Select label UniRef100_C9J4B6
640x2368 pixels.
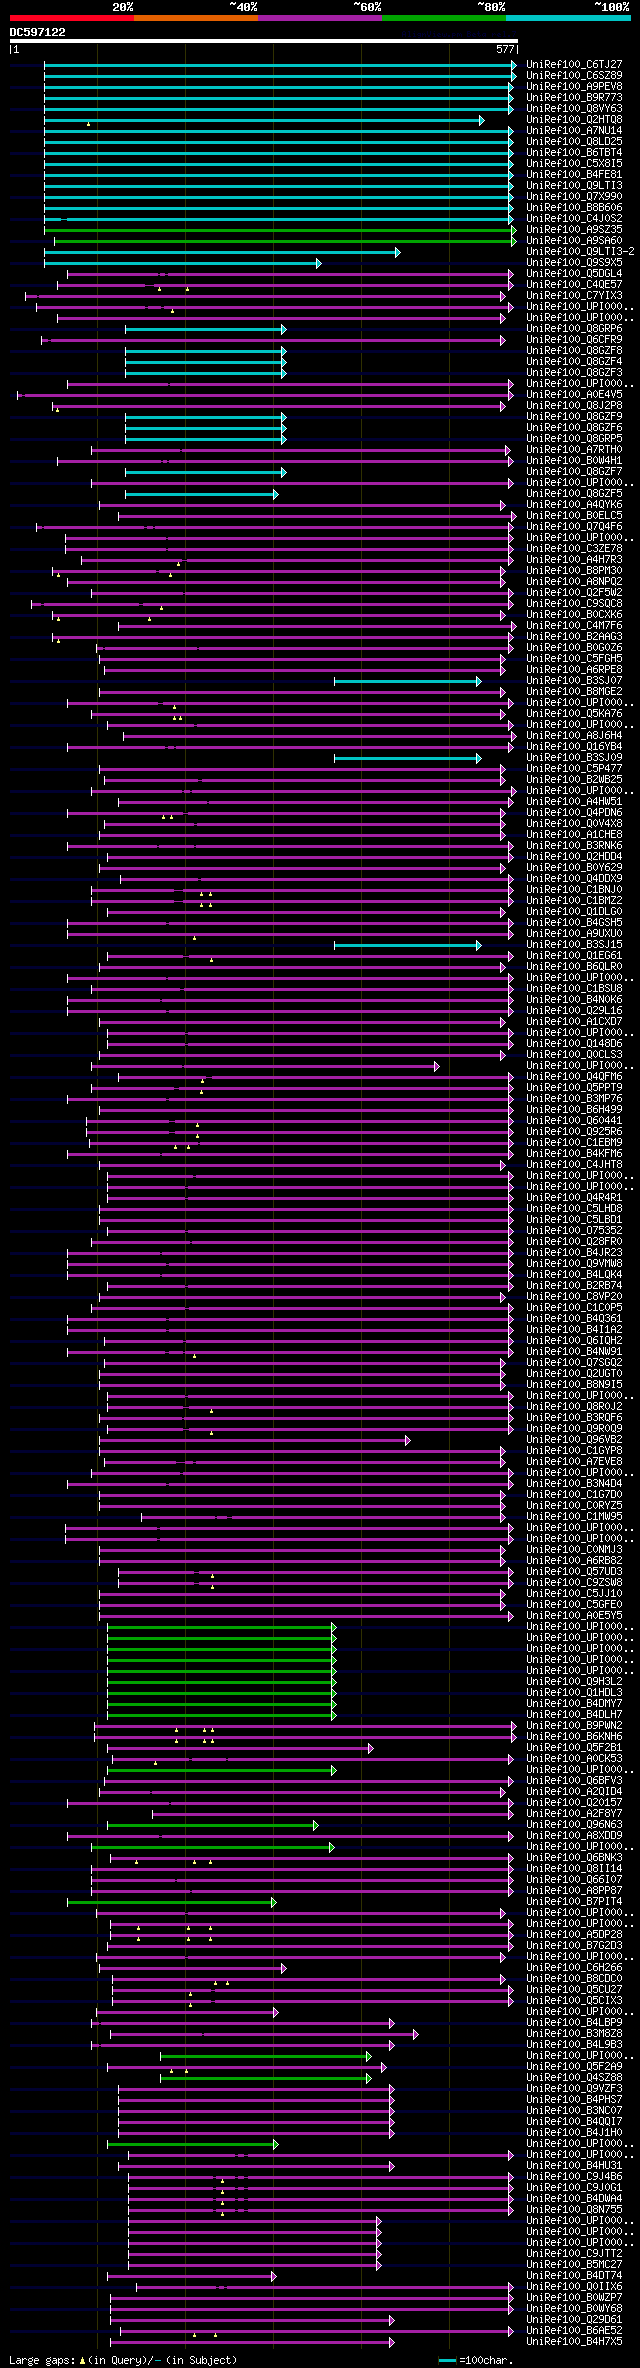tap(574, 2176)
